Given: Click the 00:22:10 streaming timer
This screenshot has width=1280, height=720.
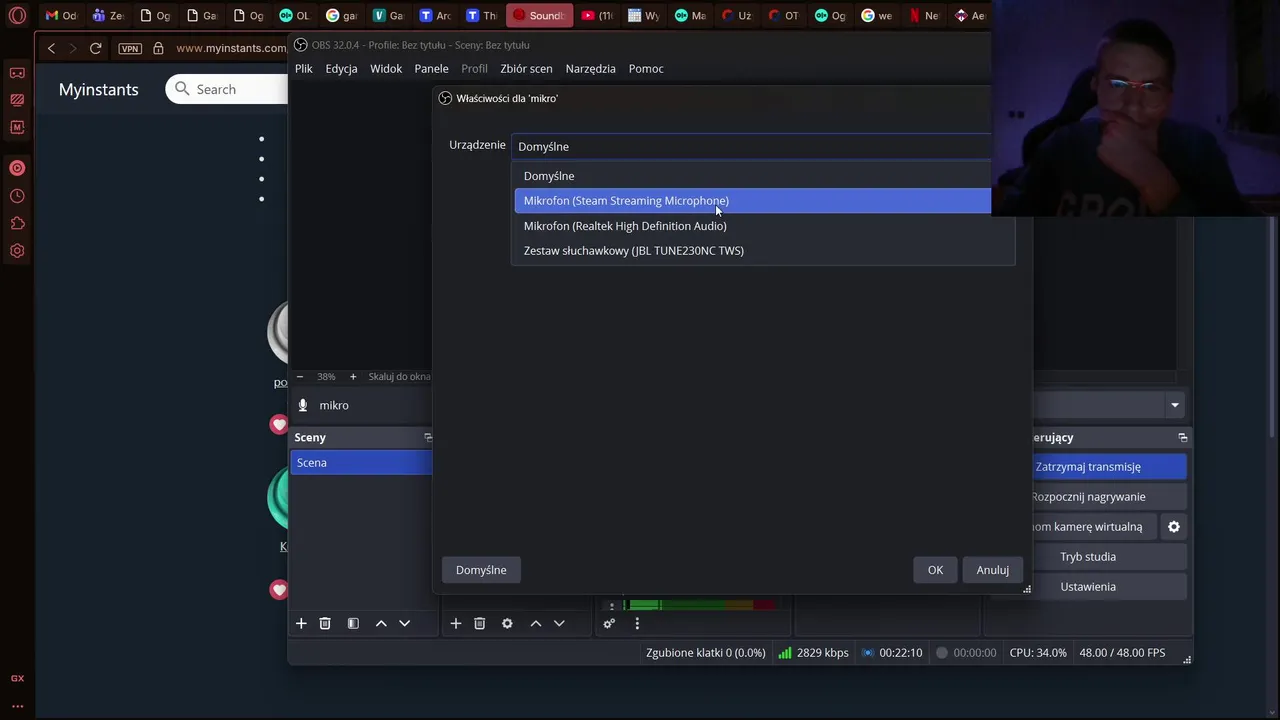Looking at the screenshot, I should pyautogui.click(x=892, y=653).
